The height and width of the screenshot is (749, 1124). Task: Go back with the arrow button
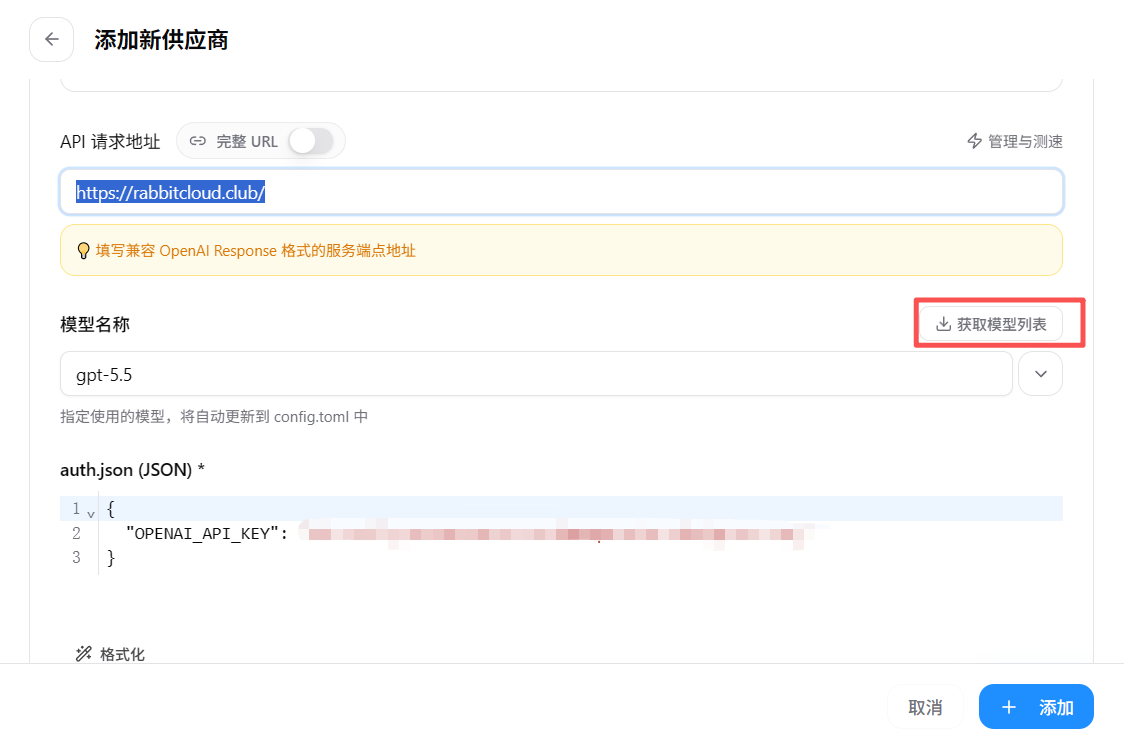(52, 39)
